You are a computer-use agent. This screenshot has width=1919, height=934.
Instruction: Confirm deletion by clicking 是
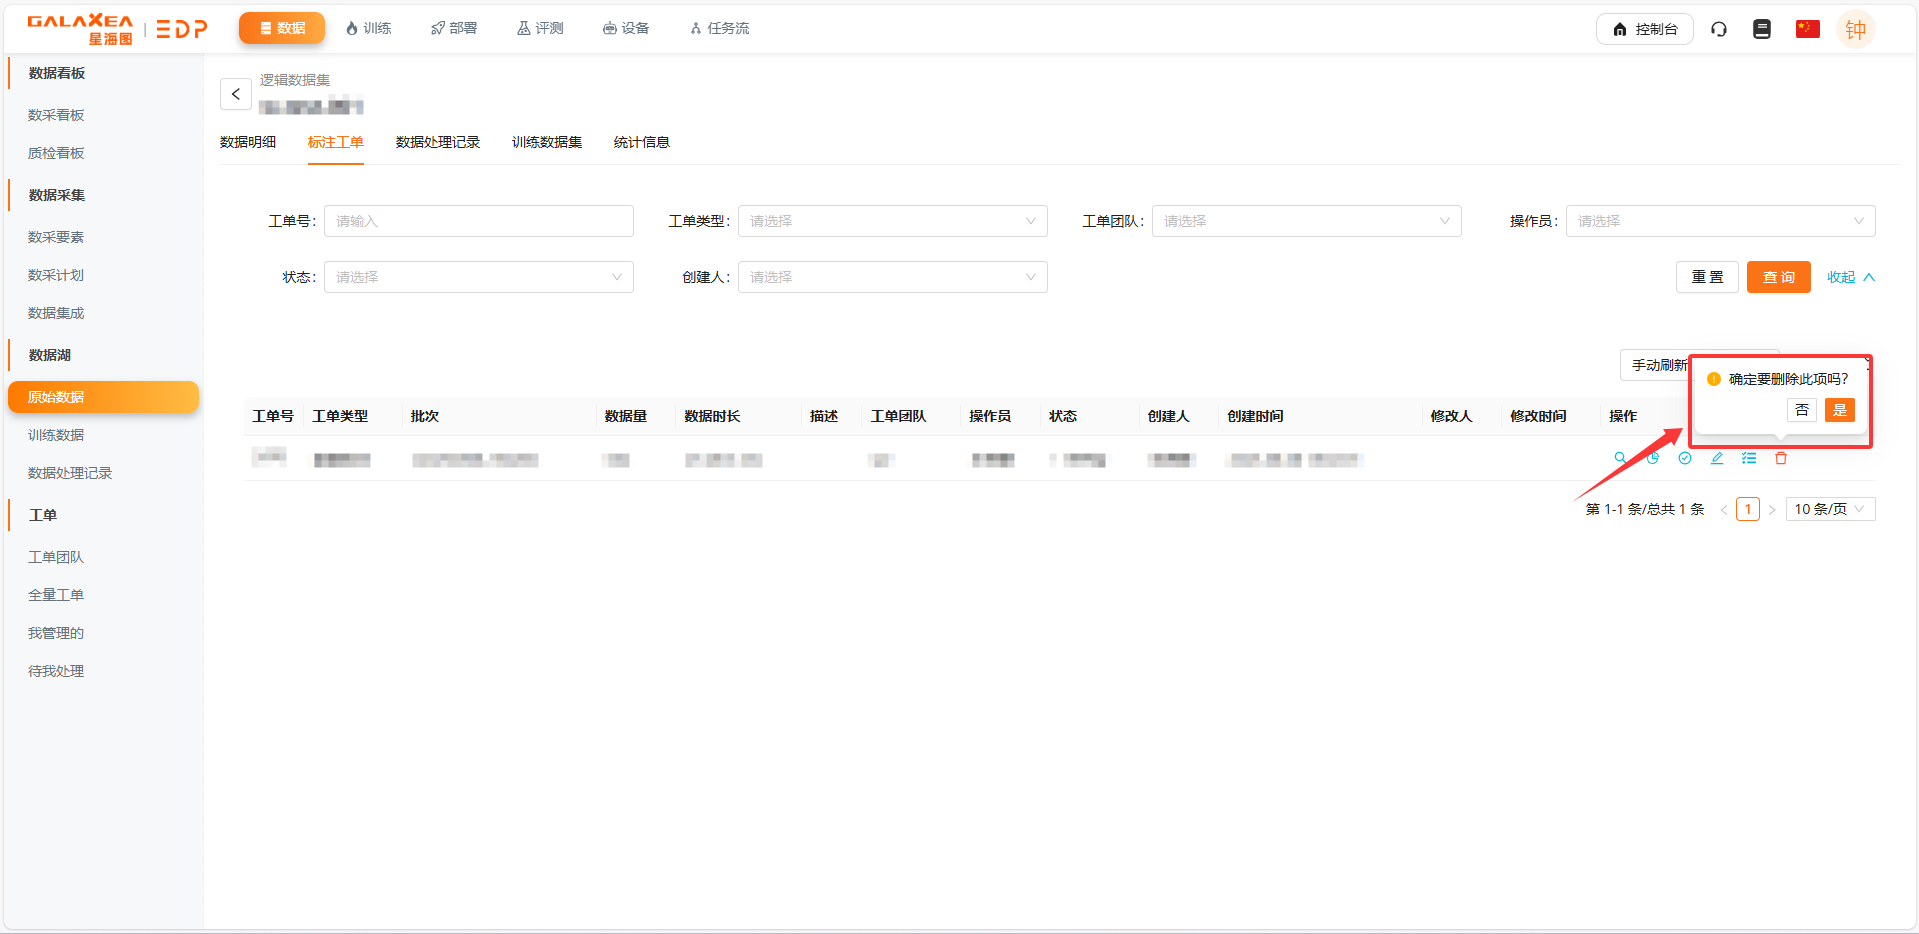1839,410
